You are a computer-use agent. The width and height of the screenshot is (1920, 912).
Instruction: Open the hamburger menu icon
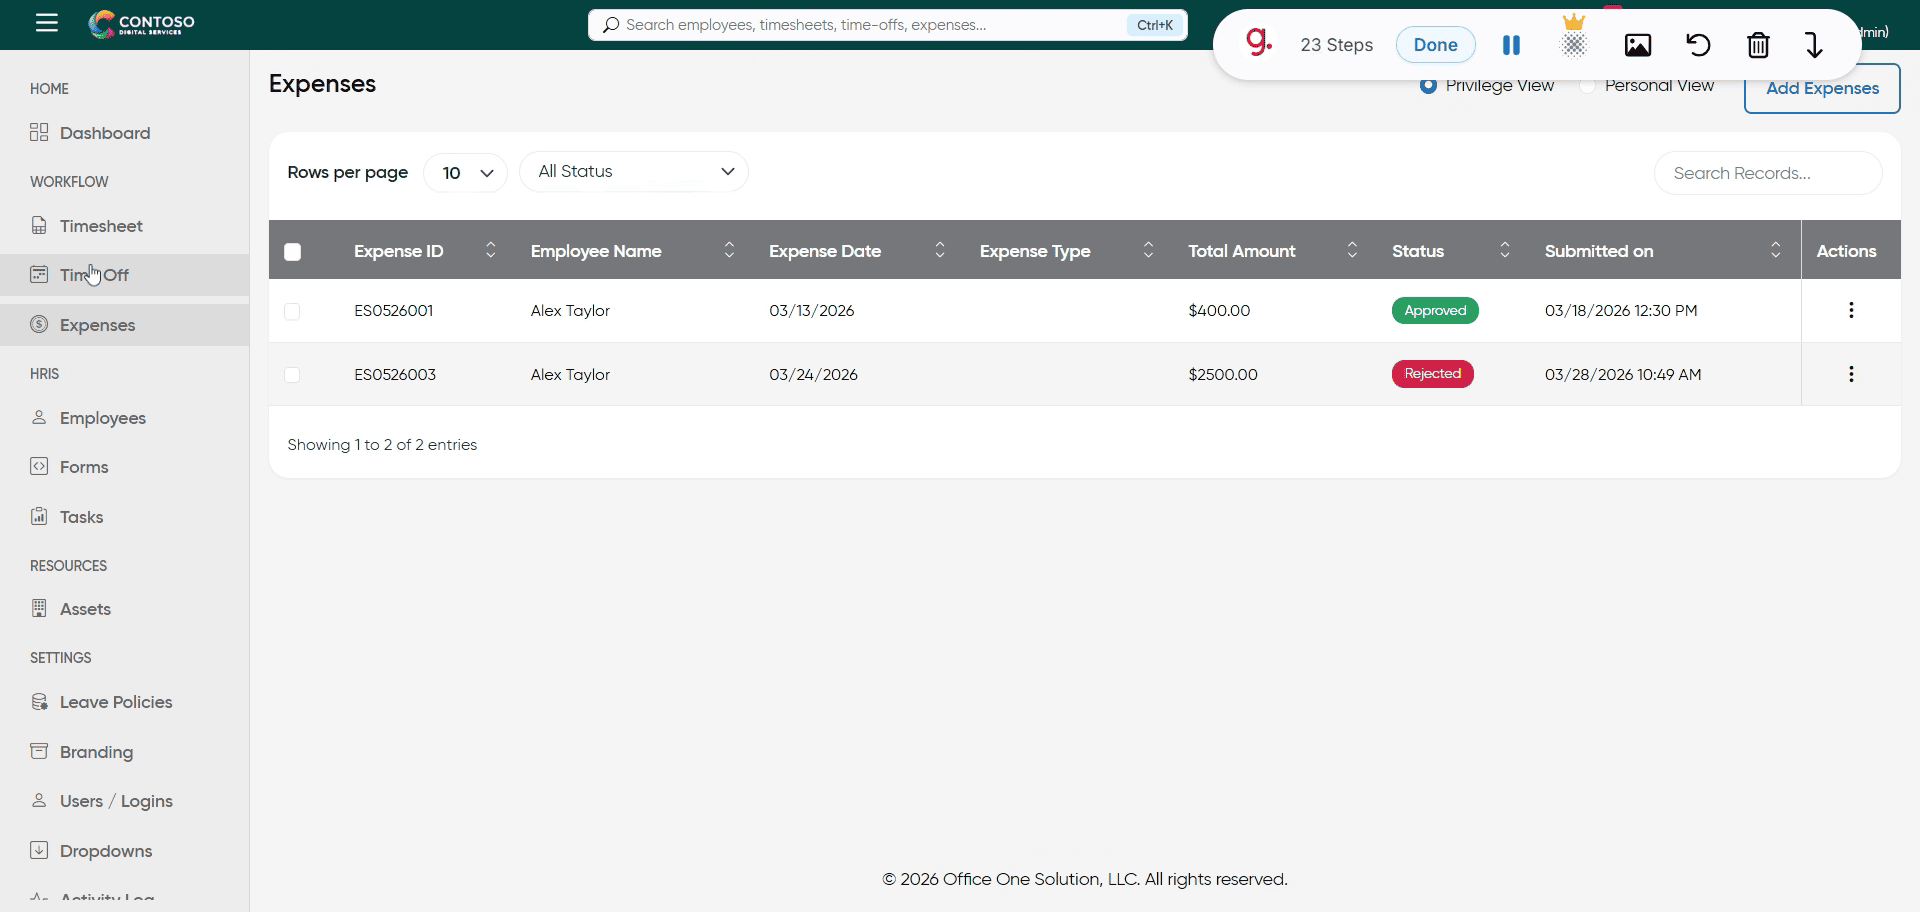(x=47, y=23)
